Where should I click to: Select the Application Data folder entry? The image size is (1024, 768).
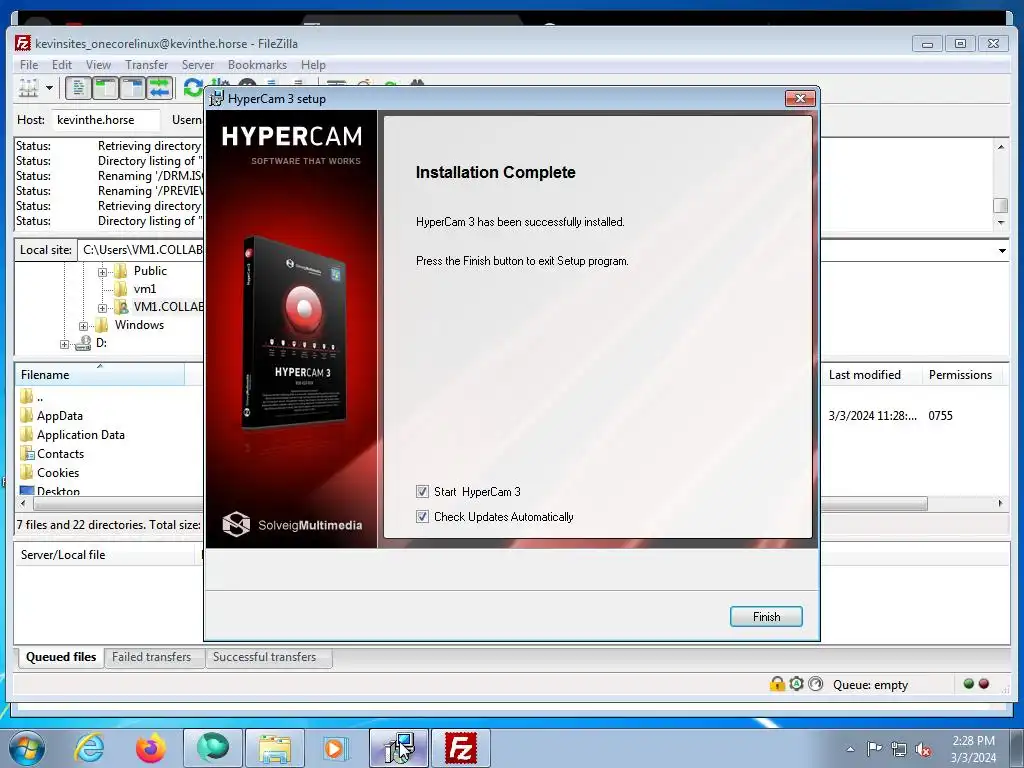tap(80, 435)
